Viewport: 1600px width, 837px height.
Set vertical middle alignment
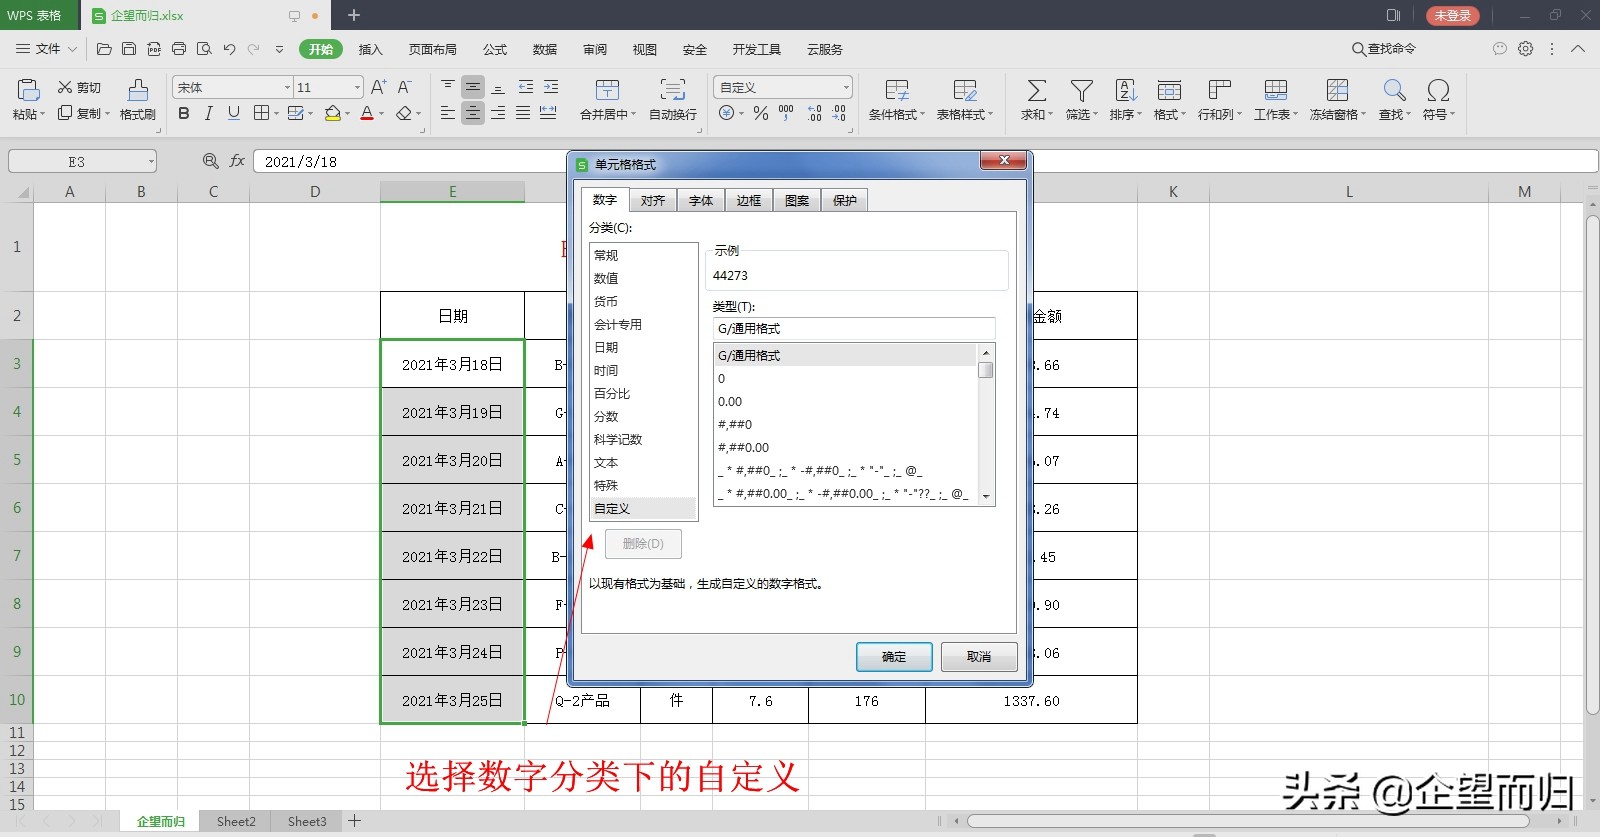click(x=473, y=87)
